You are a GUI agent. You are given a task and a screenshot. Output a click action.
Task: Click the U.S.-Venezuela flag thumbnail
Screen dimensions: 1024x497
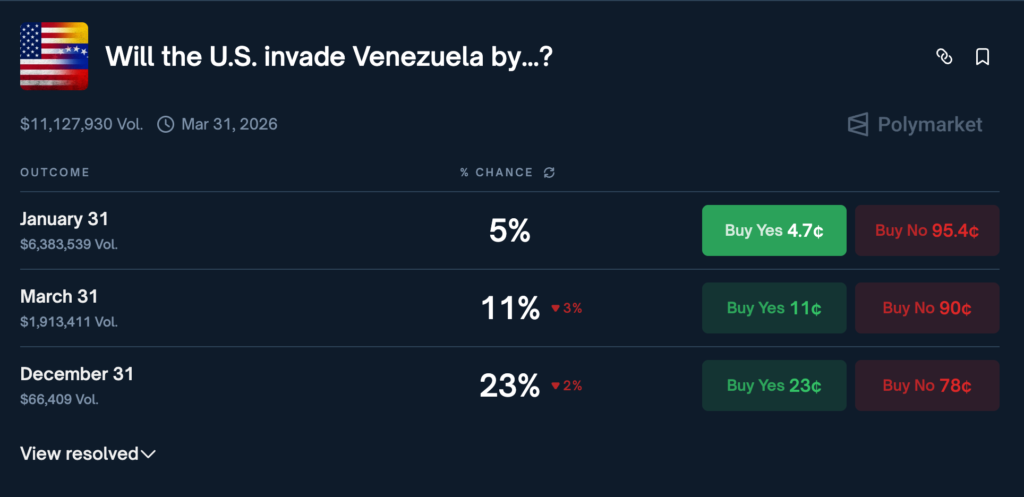click(54, 56)
